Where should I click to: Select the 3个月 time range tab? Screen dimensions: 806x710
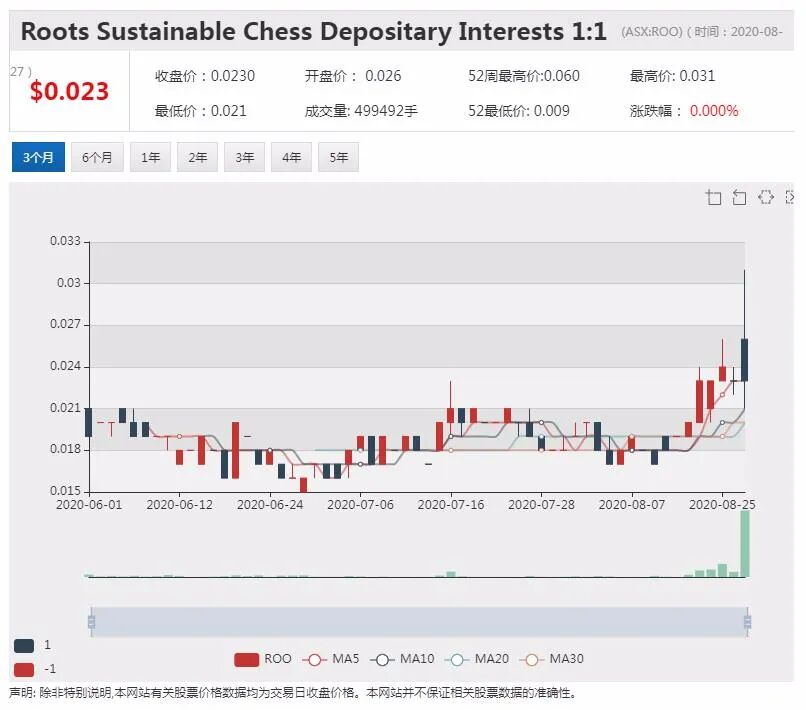[38, 157]
